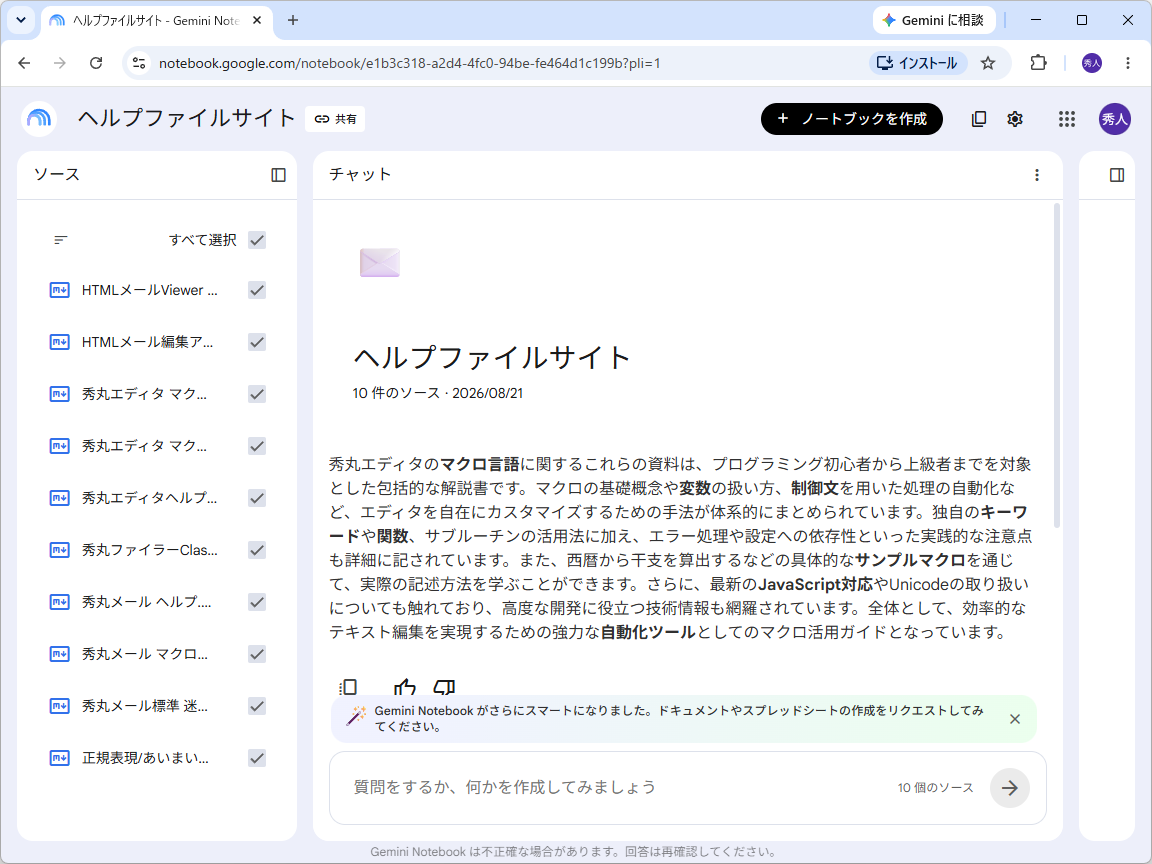Click the envelope notebook emoji icon
This screenshot has height=864, width=1152.
(x=380, y=263)
